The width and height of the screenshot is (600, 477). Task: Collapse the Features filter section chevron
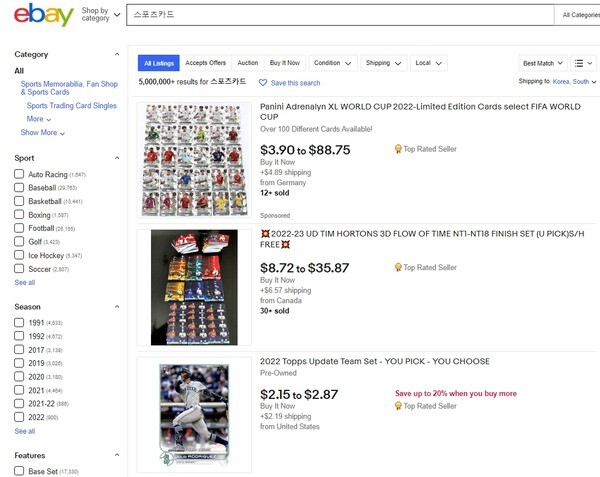click(117, 455)
